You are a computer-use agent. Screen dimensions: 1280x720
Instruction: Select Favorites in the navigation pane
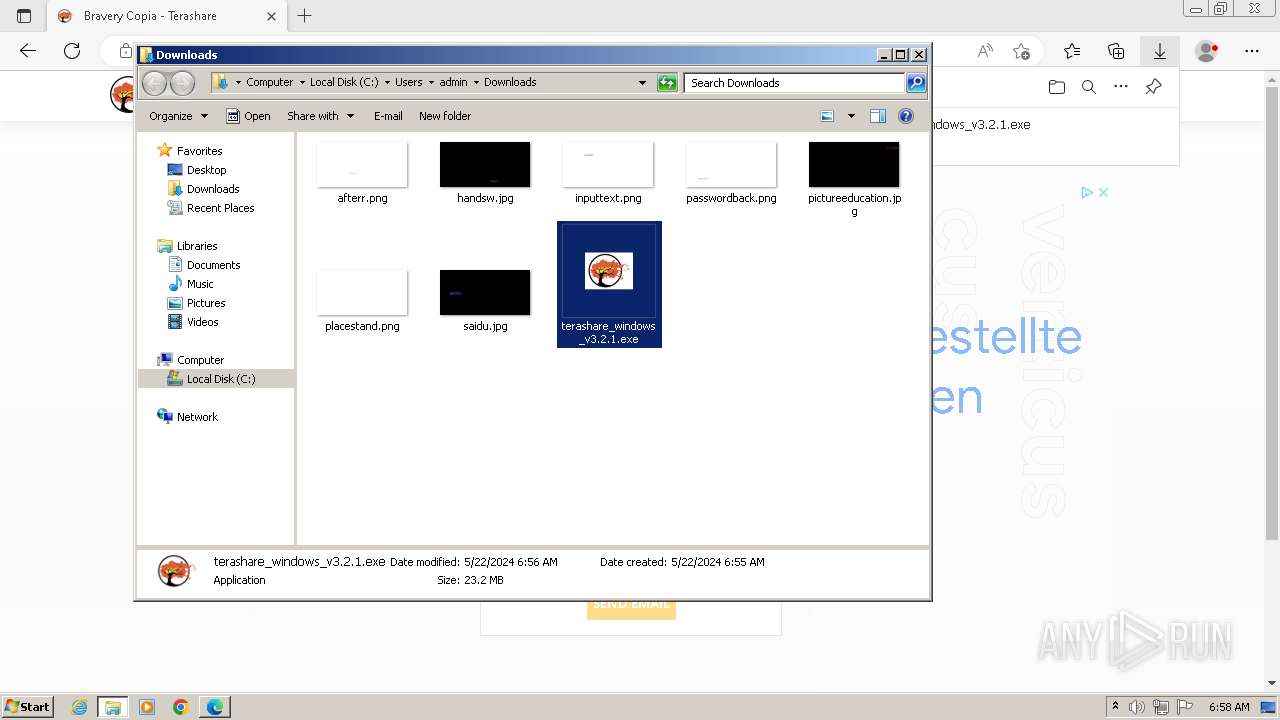(190, 151)
